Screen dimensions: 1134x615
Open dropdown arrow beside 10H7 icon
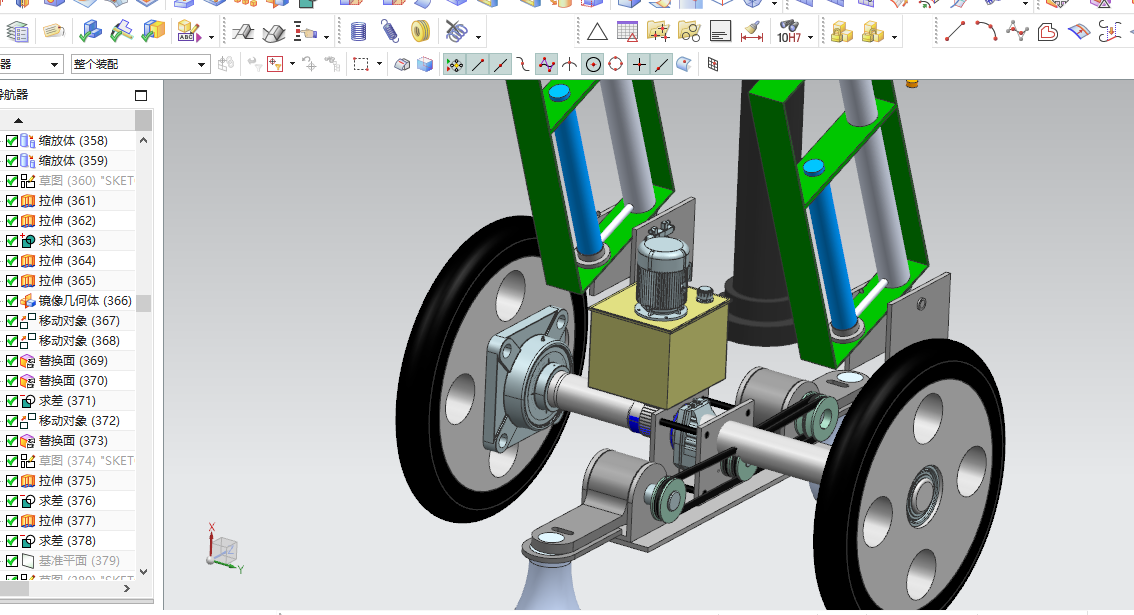point(810,36)
